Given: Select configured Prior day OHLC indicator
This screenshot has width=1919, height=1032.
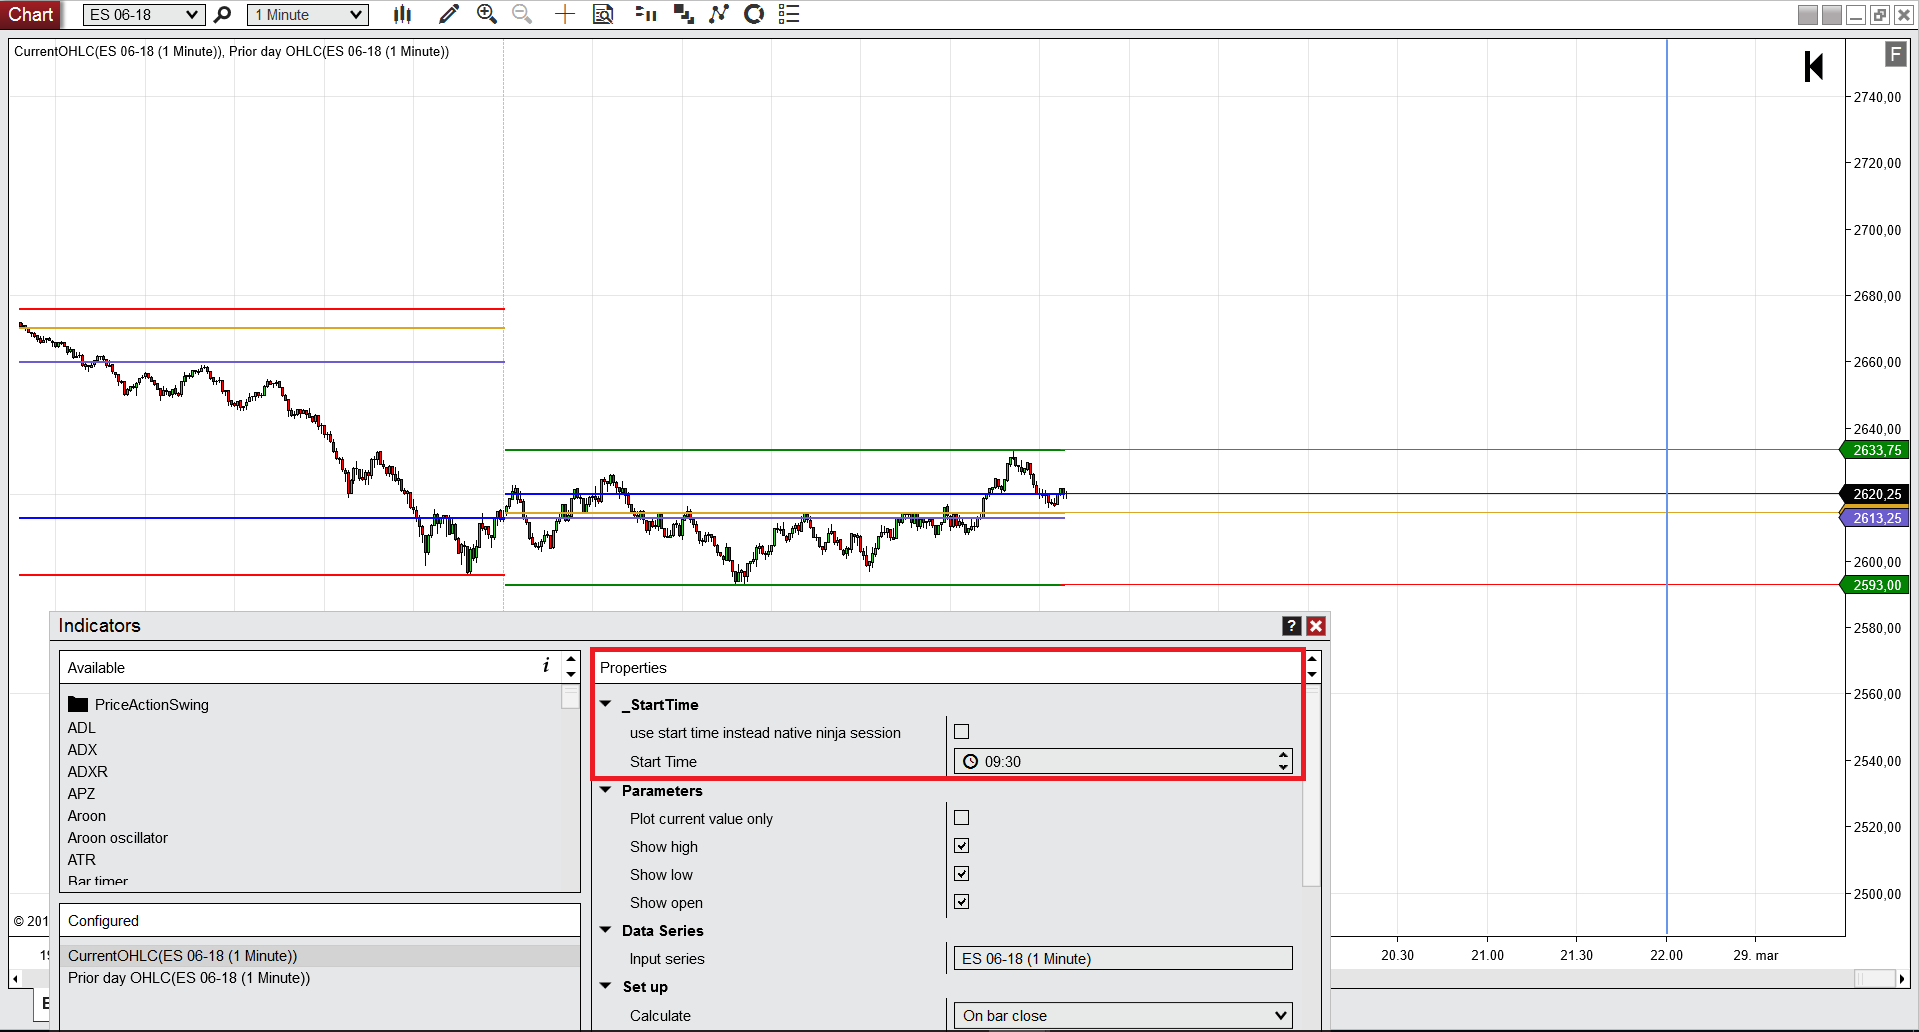Looking at the screenshot, I should click(320, 978).
